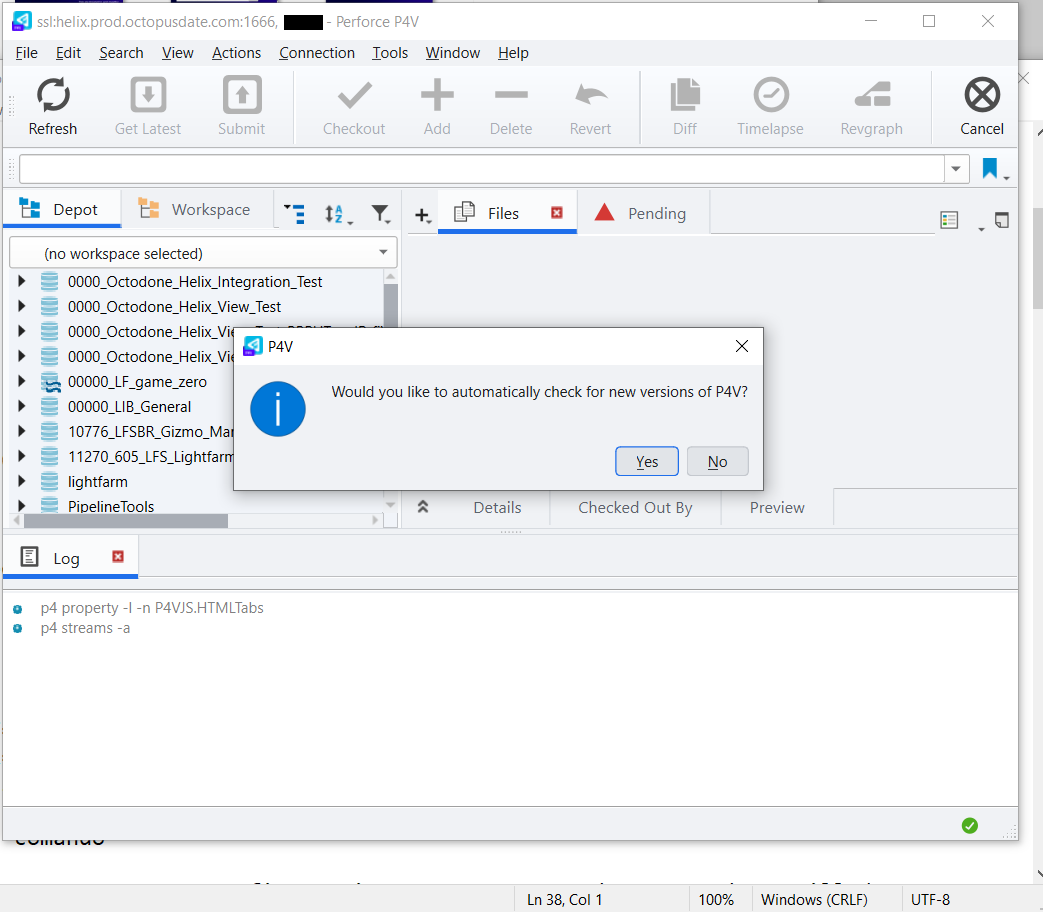Click the depot path address field
1043x912 pixels.
[482, 169]
